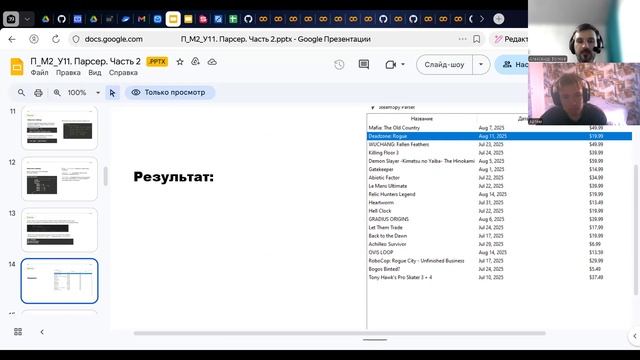Screen dimensions: 640x360
Task: Select slide 11 thumbnail
Action: [x=60, y=128]
